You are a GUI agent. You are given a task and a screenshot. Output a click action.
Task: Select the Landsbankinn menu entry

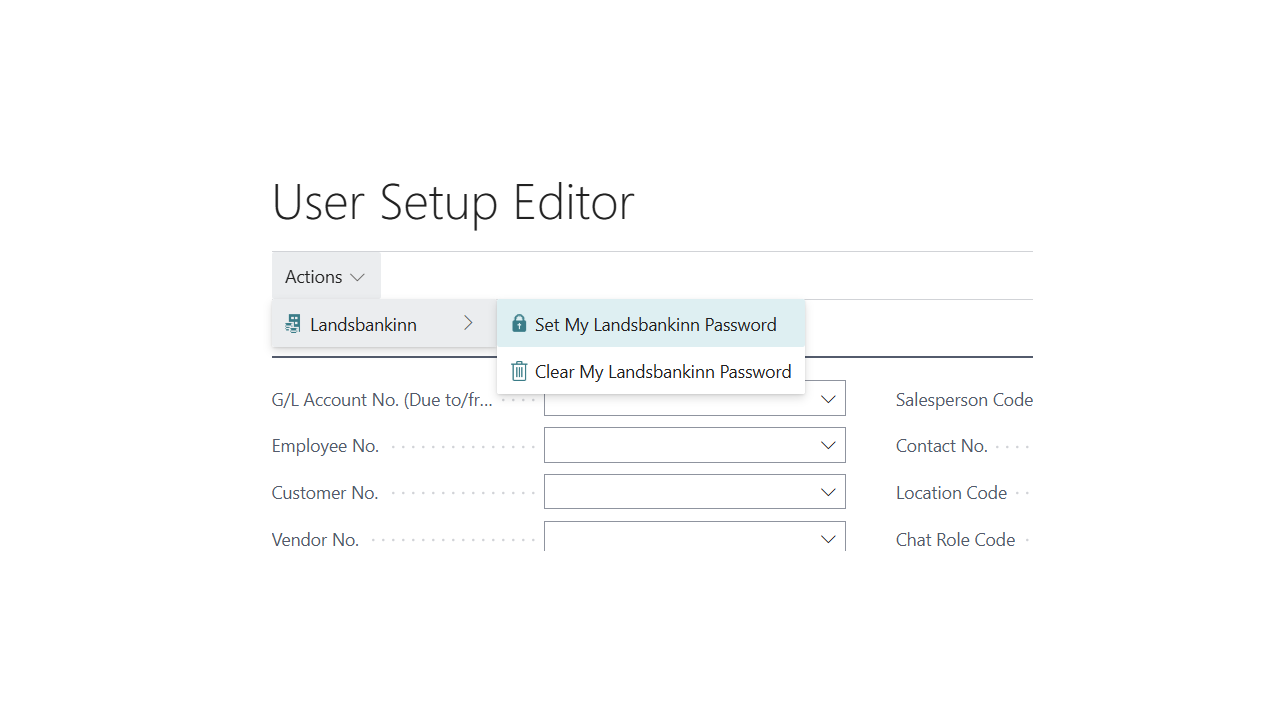click(384, 324)
